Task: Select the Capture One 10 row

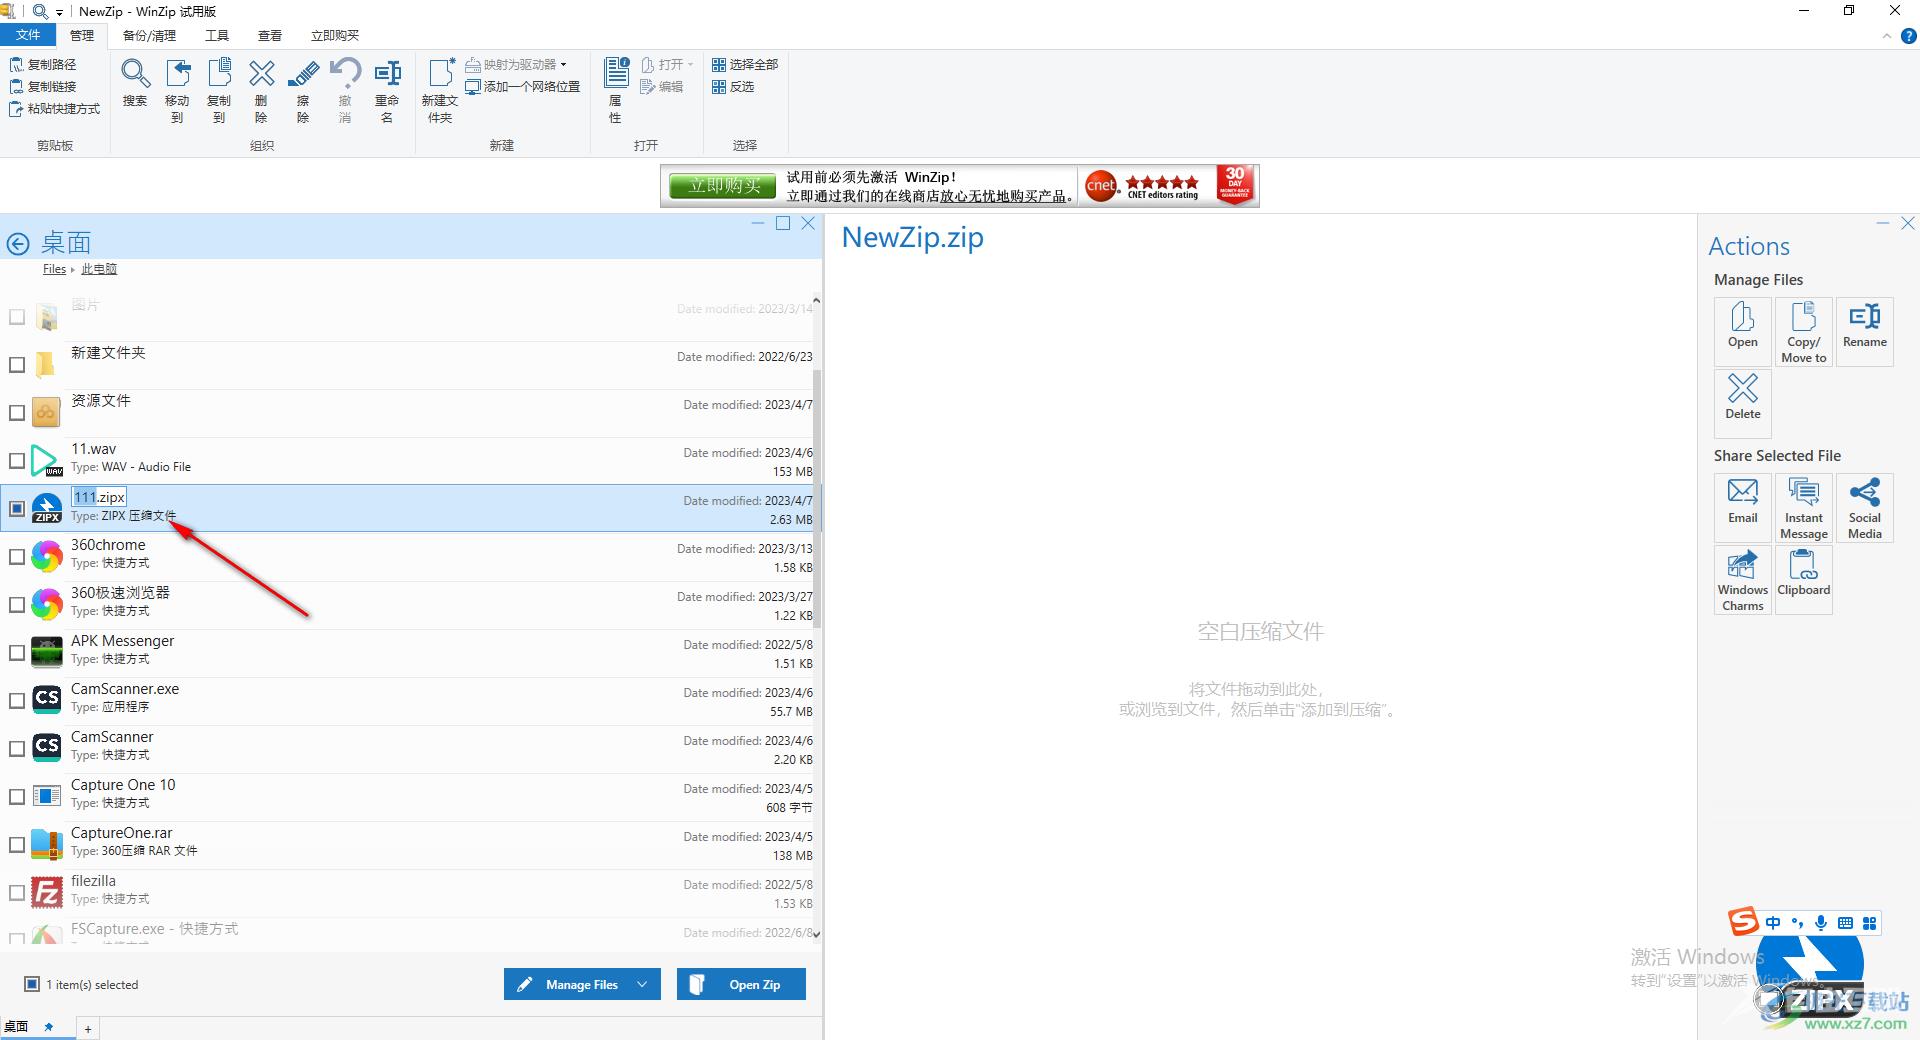Action: click(410, 797)
